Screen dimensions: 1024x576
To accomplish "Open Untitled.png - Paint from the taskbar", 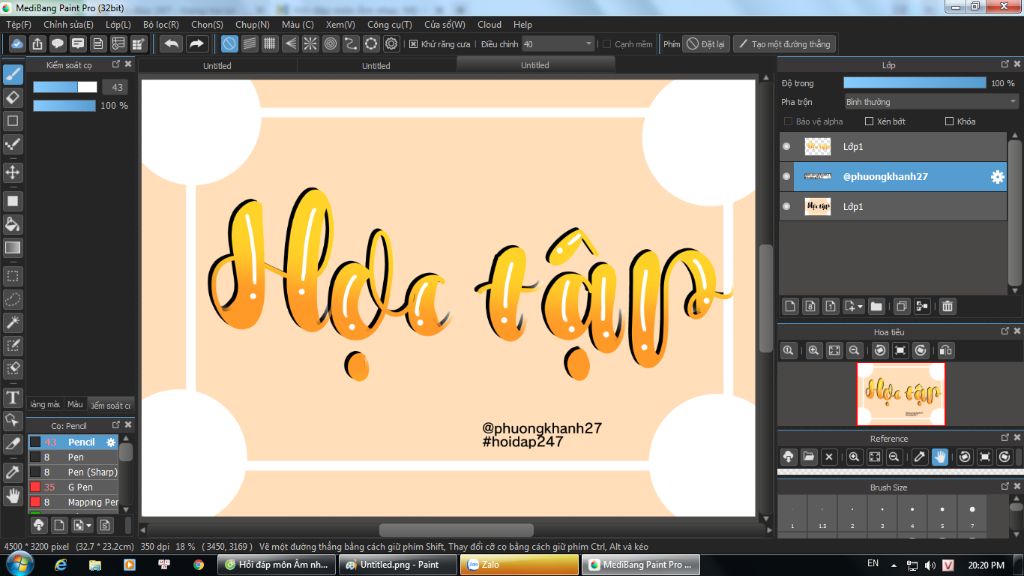I will click(x=398, y=565).
